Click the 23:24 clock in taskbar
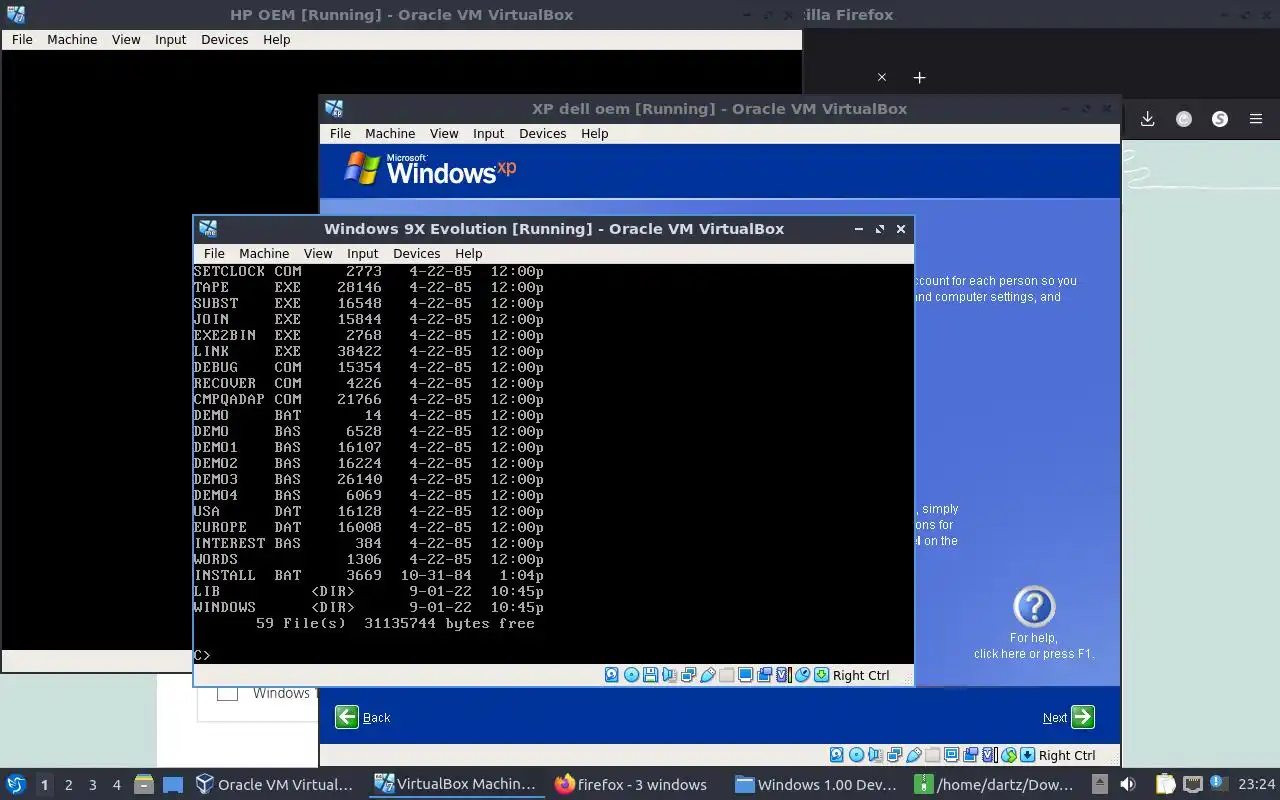Image resolution: width=1280 pixels, height=800 pixels. click(1256, 784)
